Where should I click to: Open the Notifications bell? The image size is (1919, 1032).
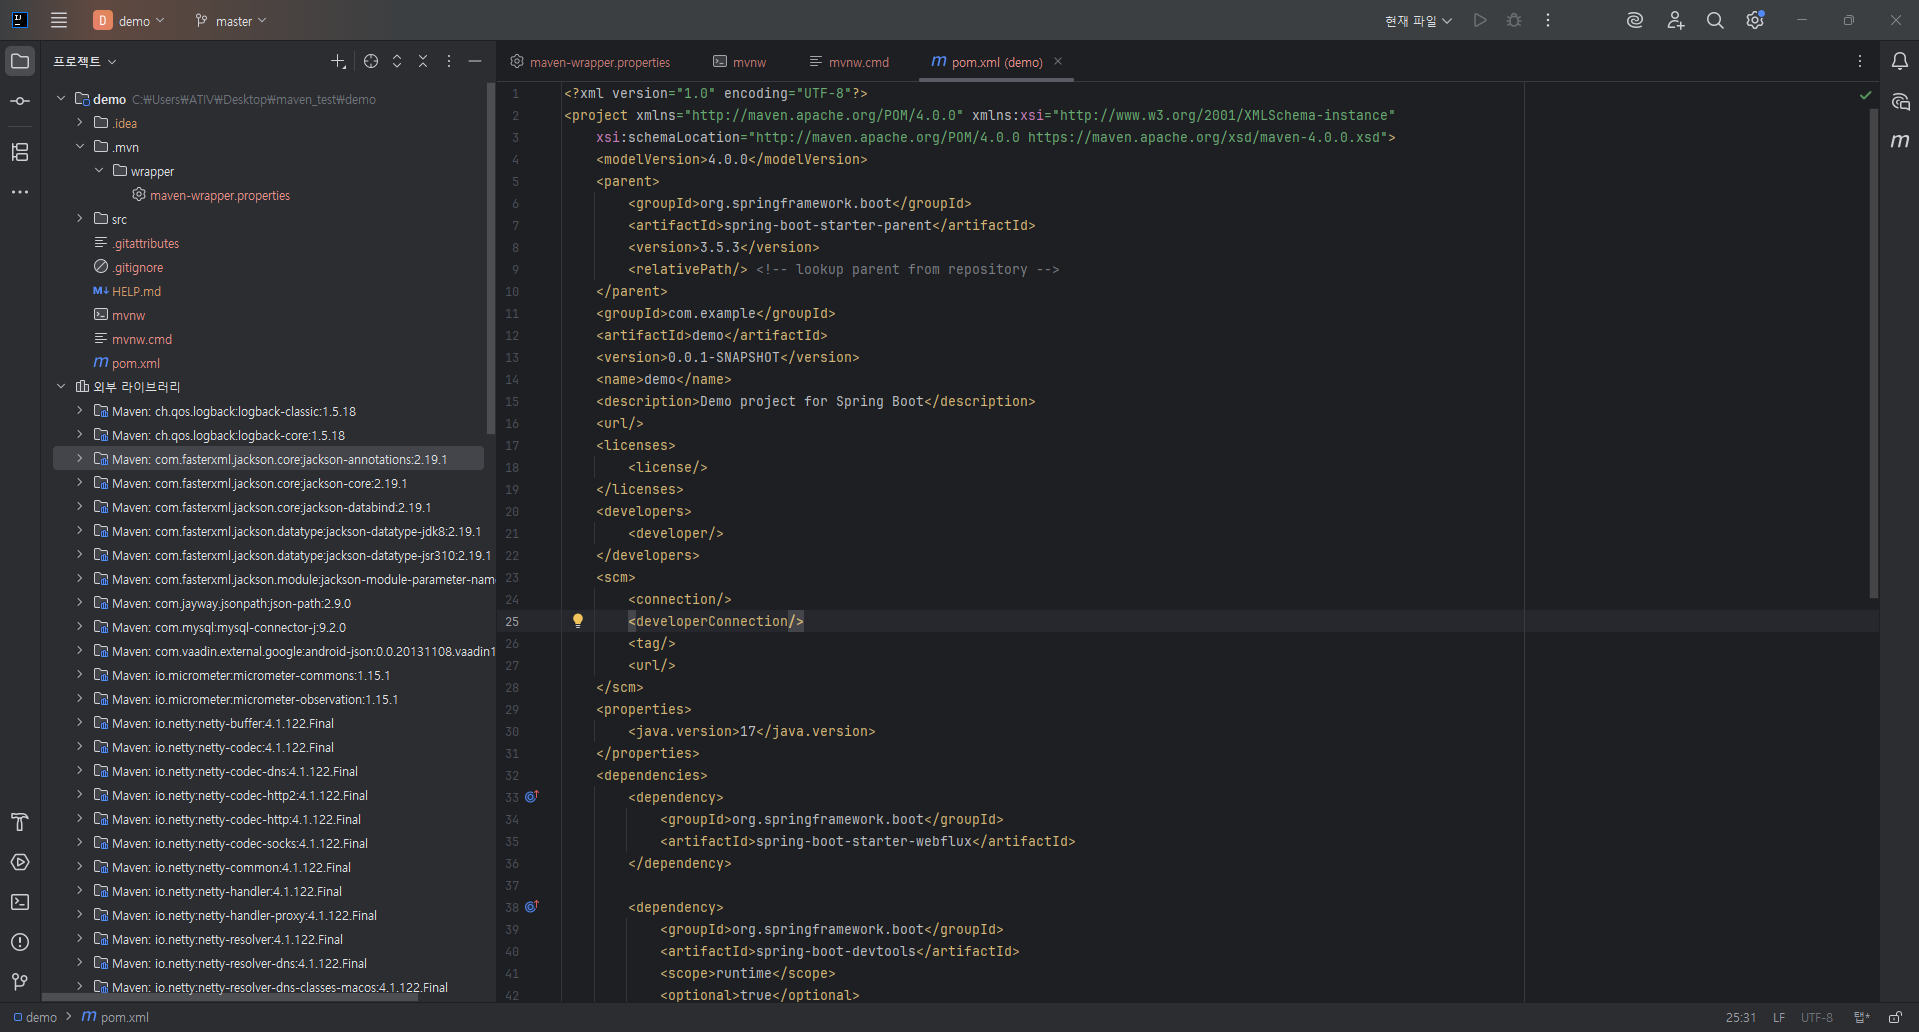pyautogui.click(x=1900, y=61)
